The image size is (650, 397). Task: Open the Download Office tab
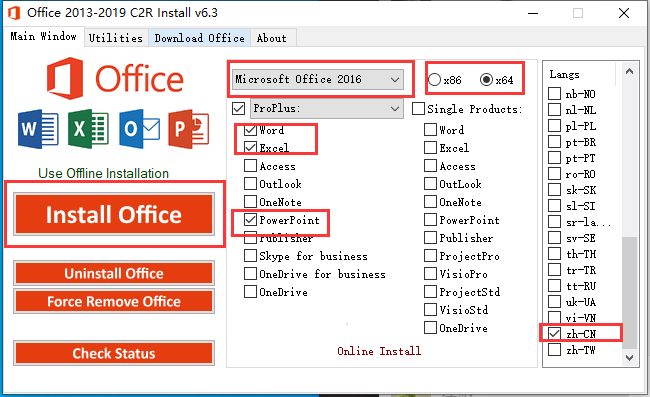[x=199, y=38]
